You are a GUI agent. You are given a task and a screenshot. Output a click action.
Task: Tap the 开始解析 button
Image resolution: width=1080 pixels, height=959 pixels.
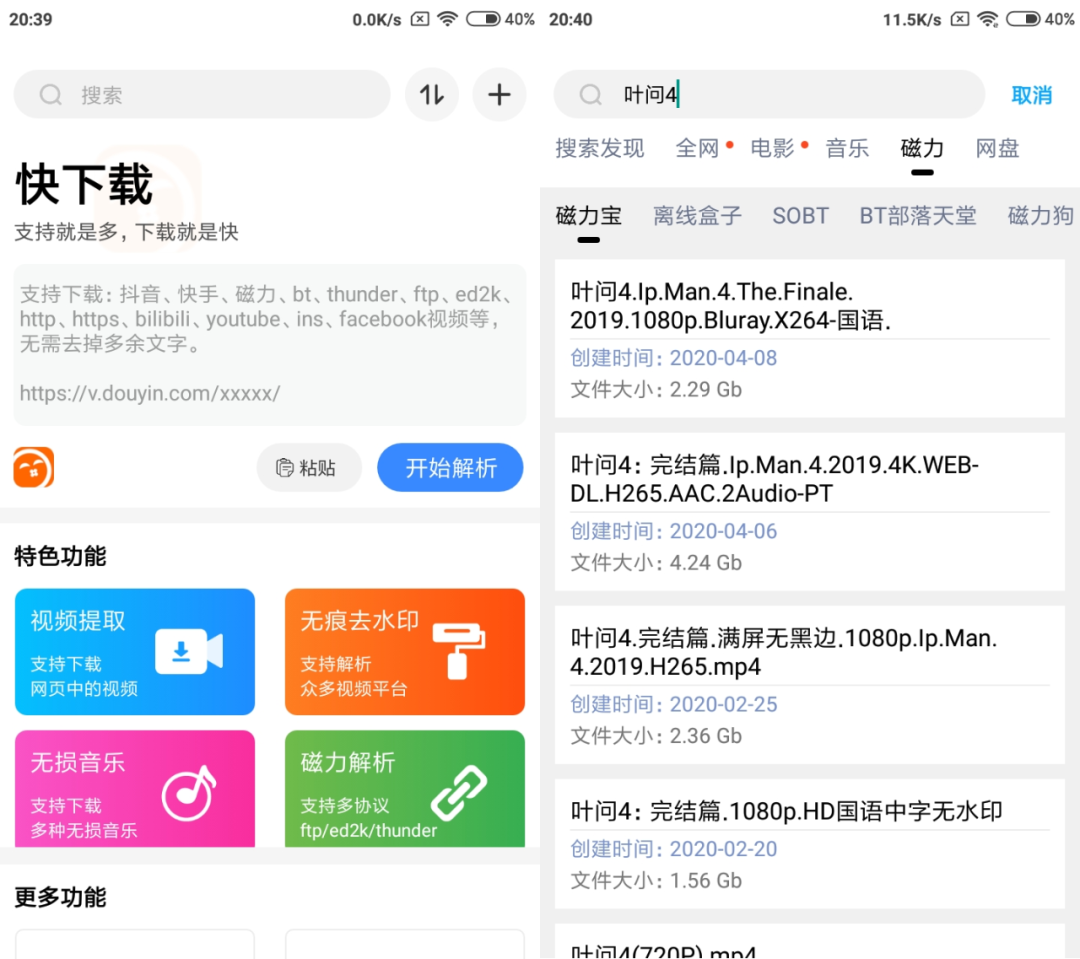(450, 468)
